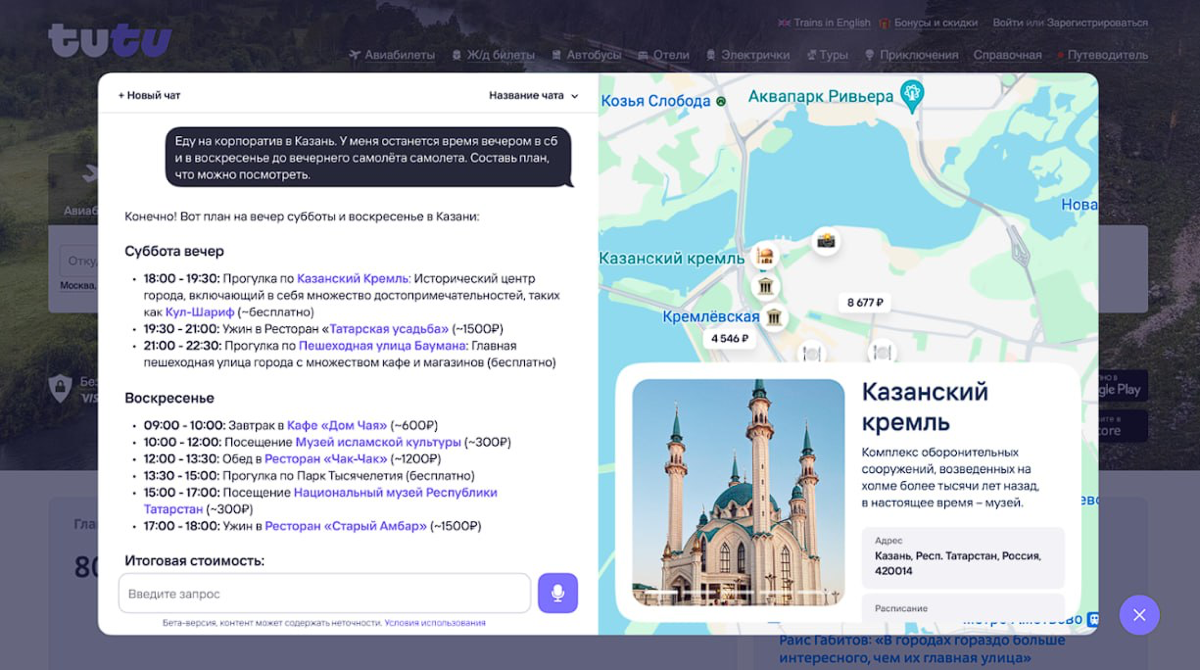Start a new chat via Новый чат

pyautogui.click(x=150, y=95)
